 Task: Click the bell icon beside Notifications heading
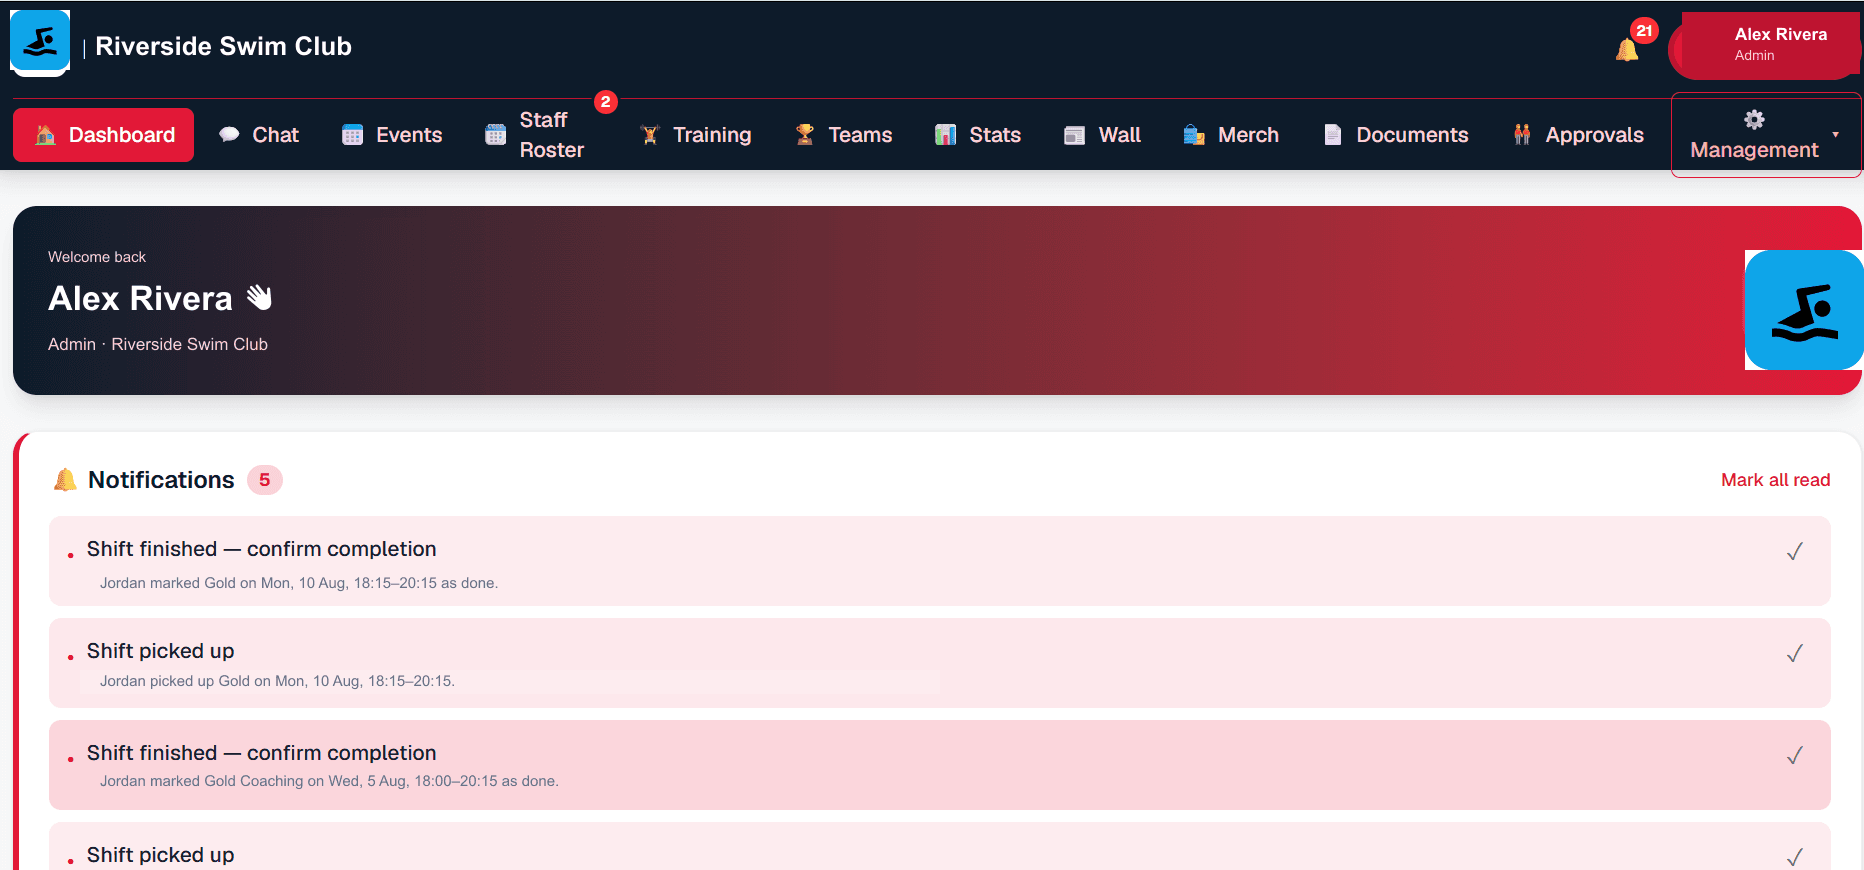pyautogui.click(x=65, y=480)
